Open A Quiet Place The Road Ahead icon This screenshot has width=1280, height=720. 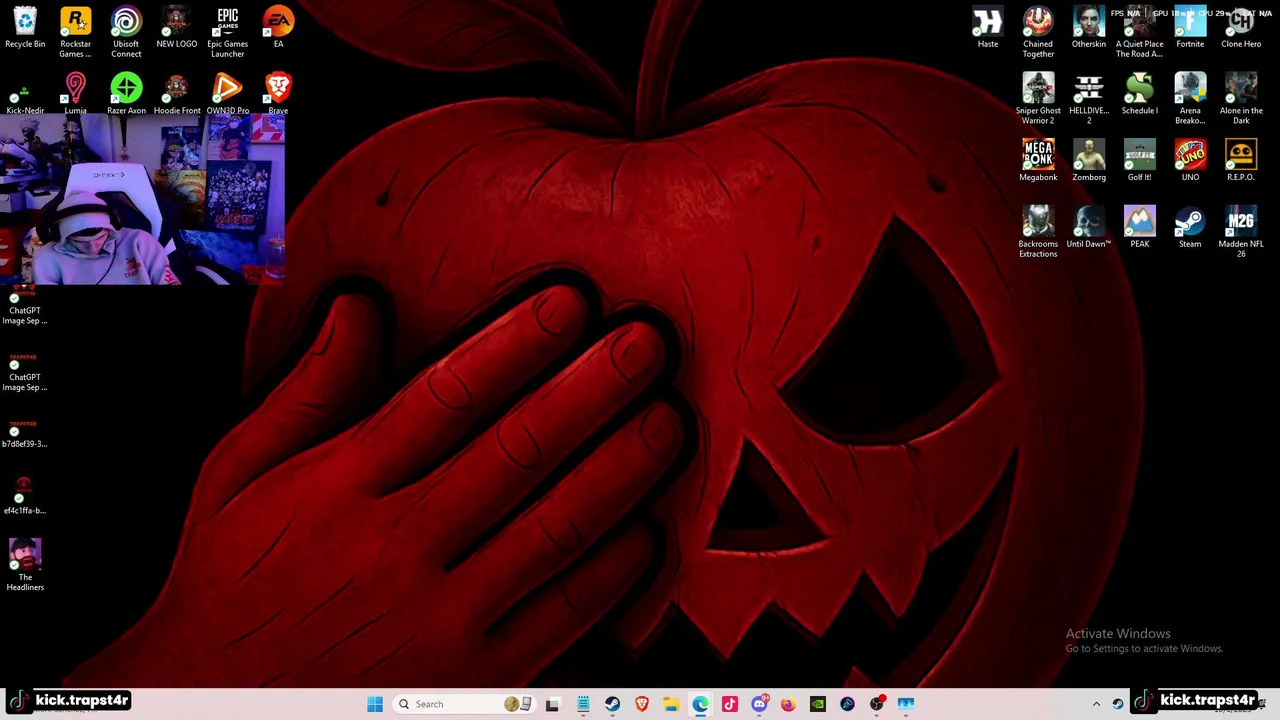point(1140,32)
